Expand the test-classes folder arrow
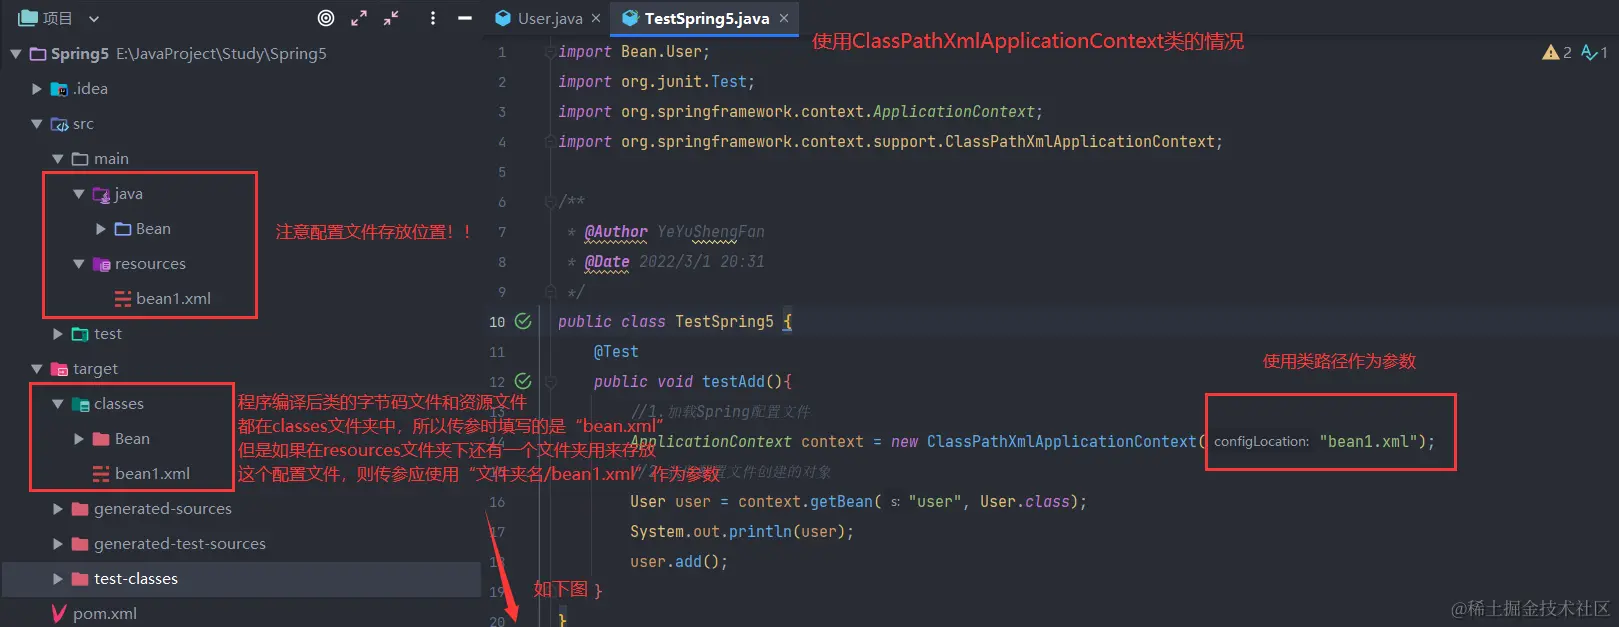1619x627 pixels. [x=58, y=579]
